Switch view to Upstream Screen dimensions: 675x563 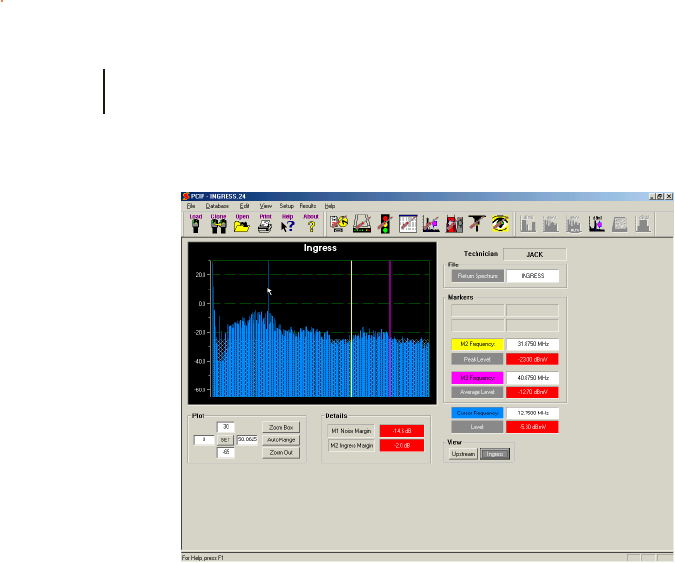tap(462, 454)
